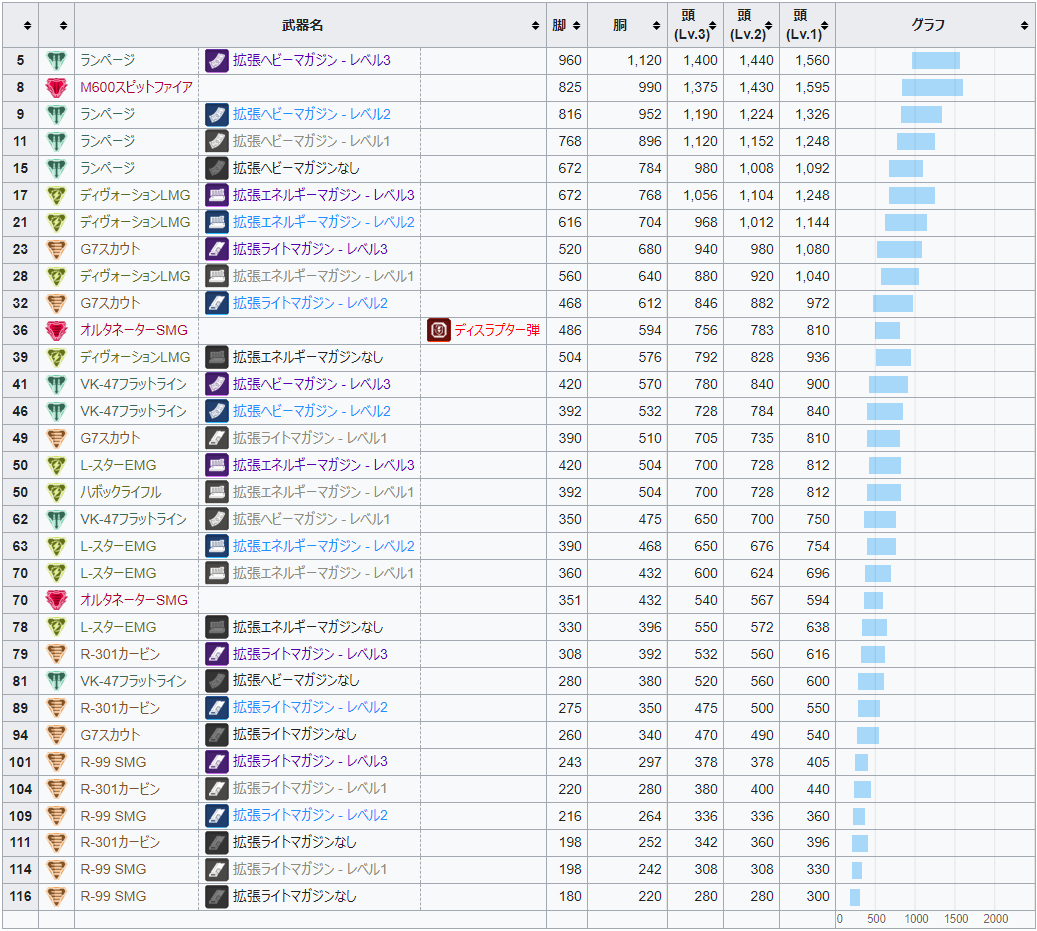Click the gray light magazine icon in rank 49 row
Viewport: 1037px width, 931px height.
click(216, 438)
